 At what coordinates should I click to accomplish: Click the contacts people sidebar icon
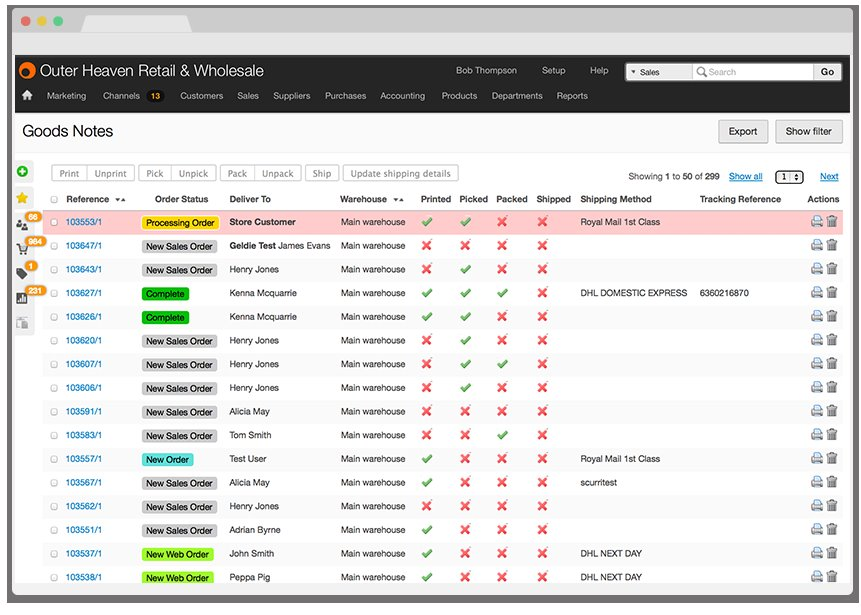pos(22,224)
